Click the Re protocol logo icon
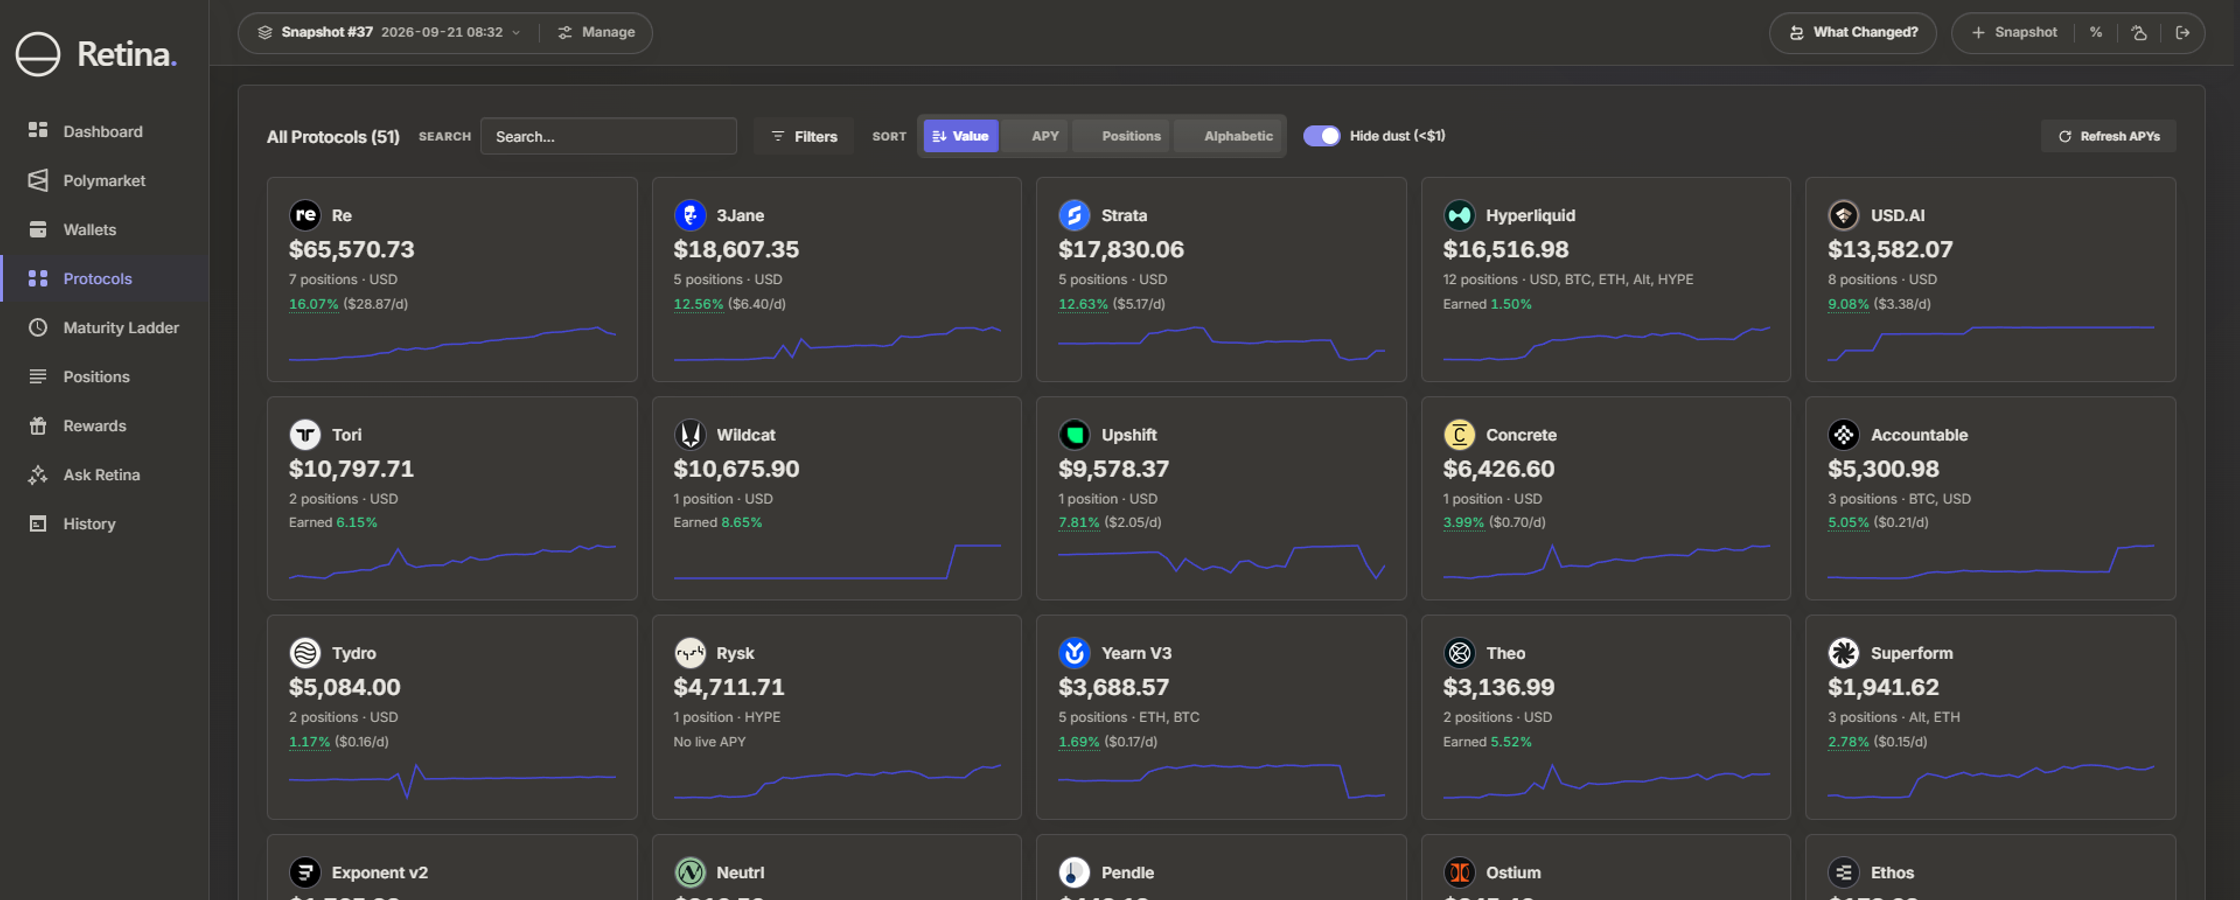The width and height of the screenshot is (2240, 900). (x=305, y=215)
